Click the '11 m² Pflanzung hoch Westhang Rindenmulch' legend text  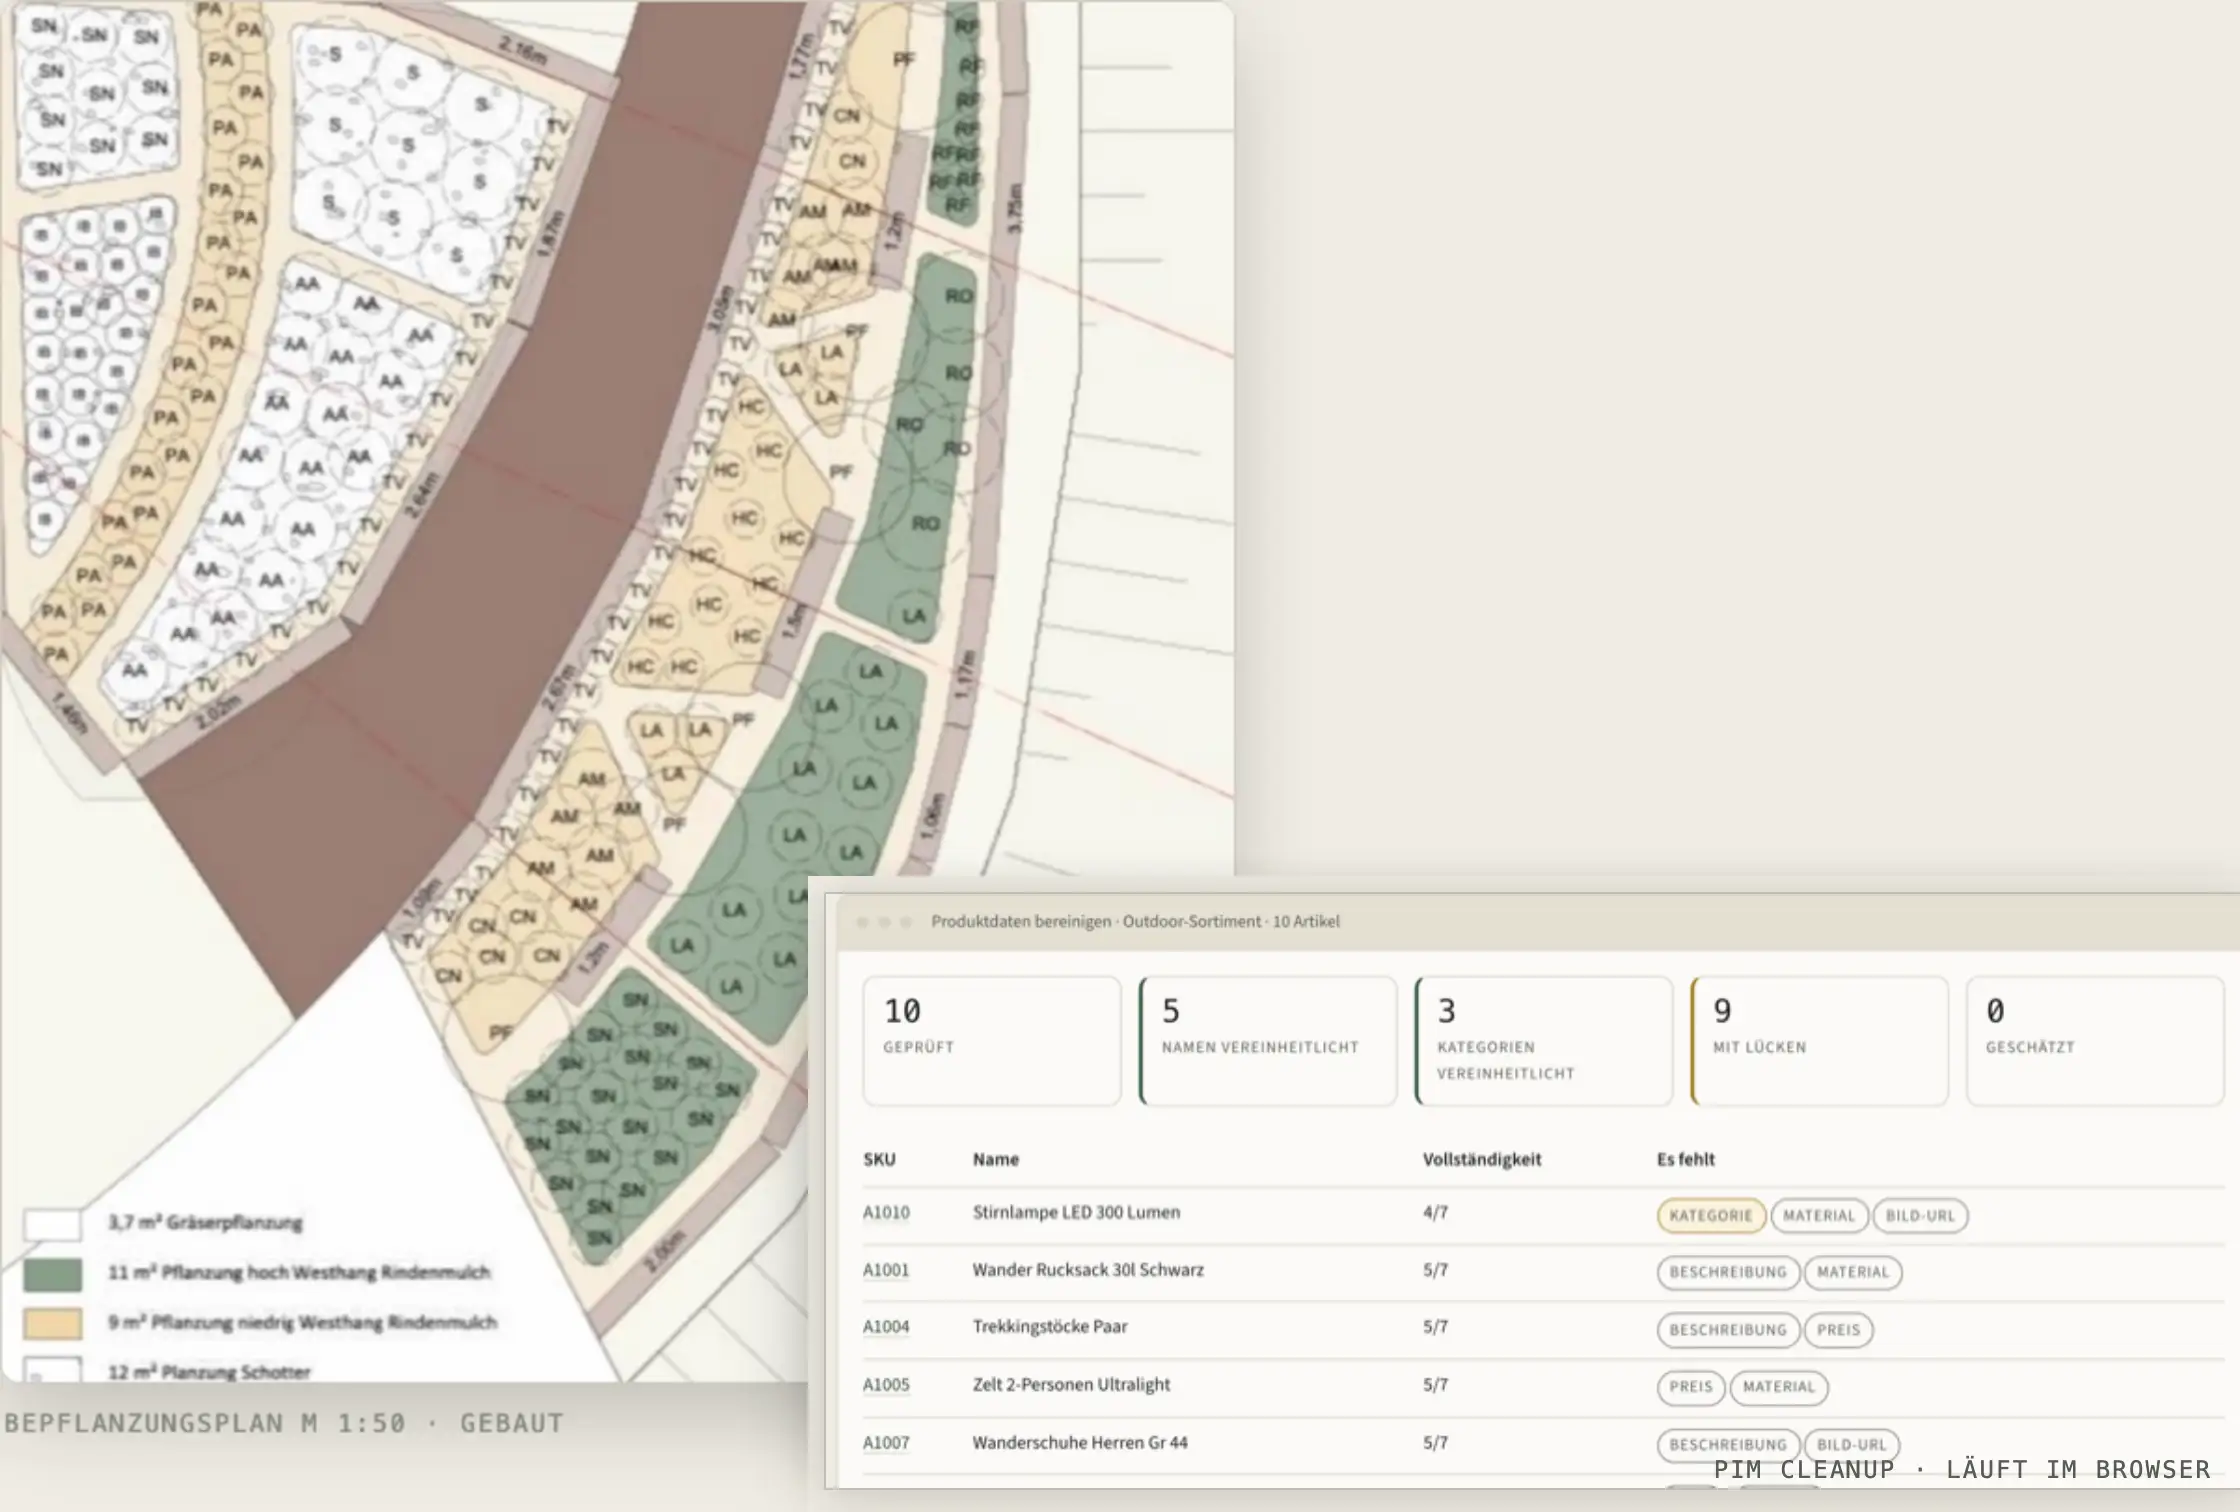click(299, 1273)
